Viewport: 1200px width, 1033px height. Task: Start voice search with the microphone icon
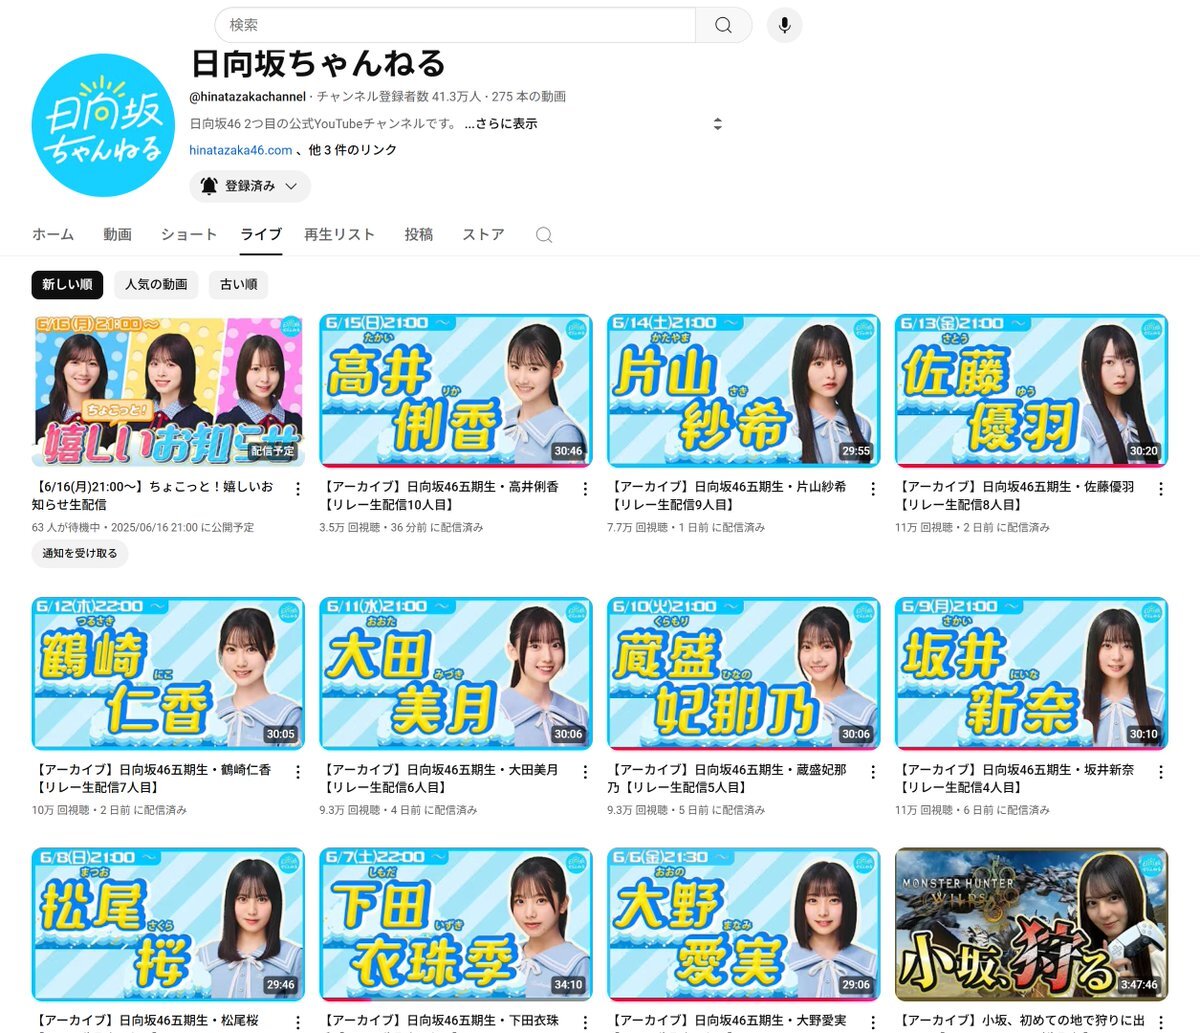pos(785,26)
